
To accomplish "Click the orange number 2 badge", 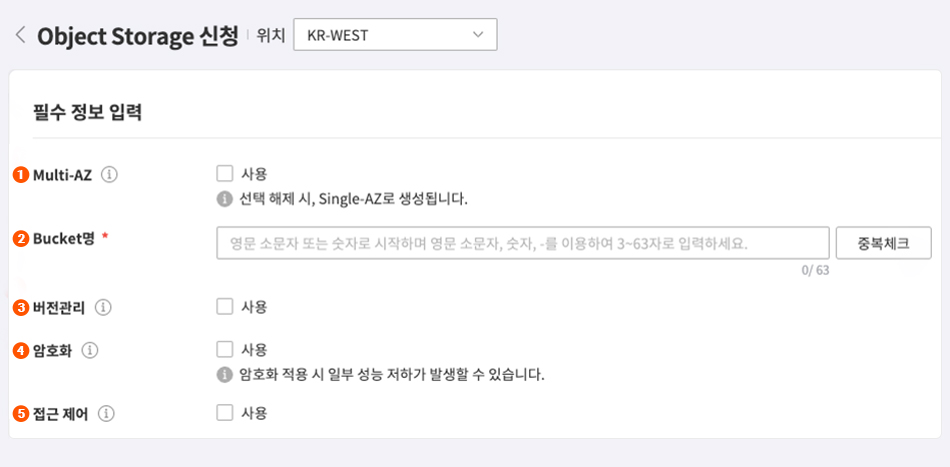I will (x=20, y=239).
